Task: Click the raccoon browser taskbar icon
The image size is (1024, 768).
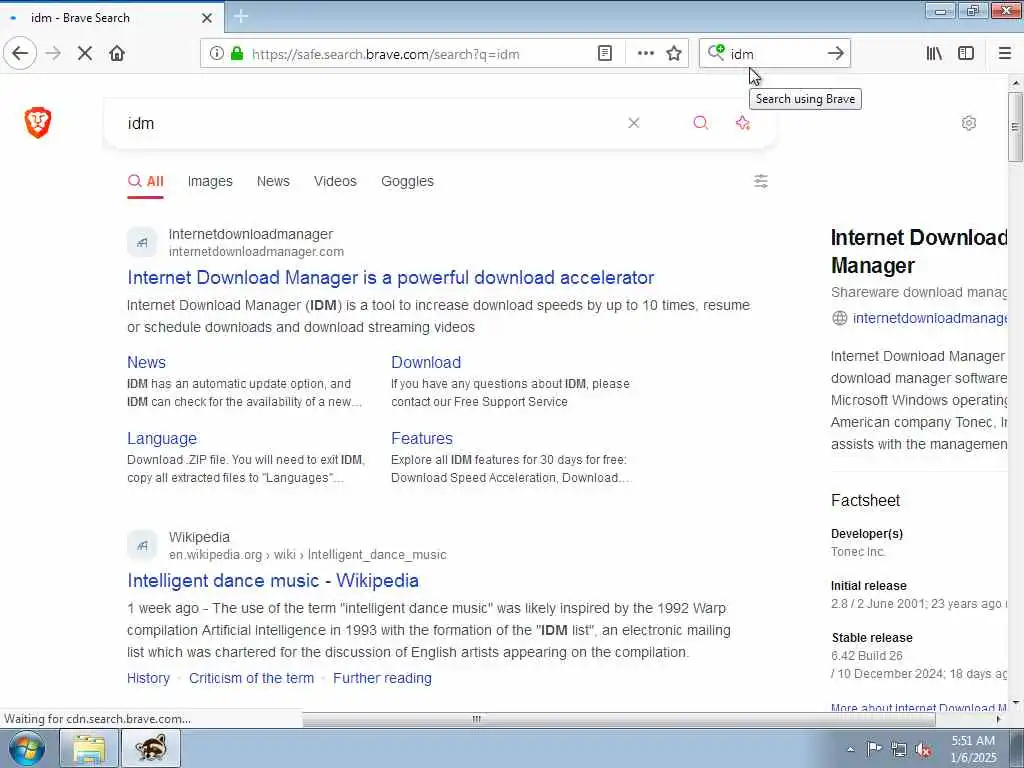Action: point(151,748)
